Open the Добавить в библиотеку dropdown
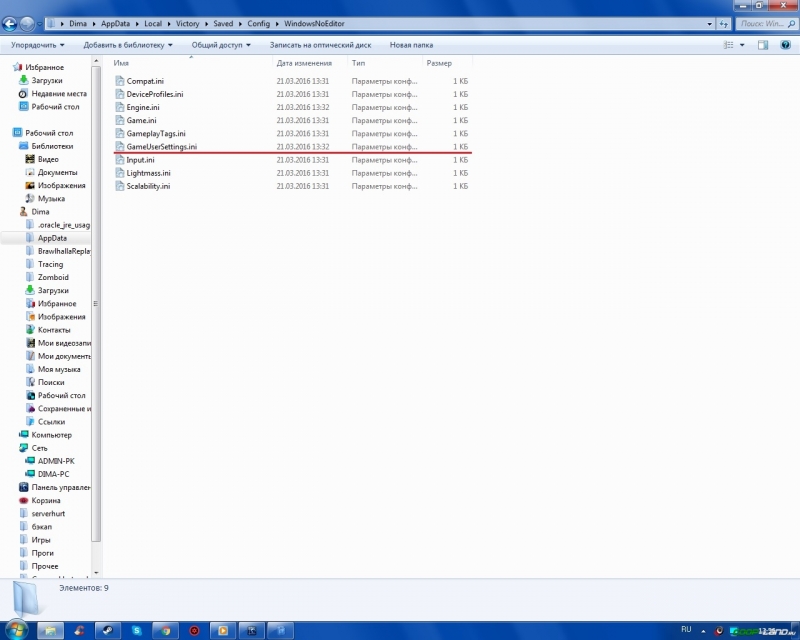Screen dimensions: 800x640 click(x=128, y=45)
